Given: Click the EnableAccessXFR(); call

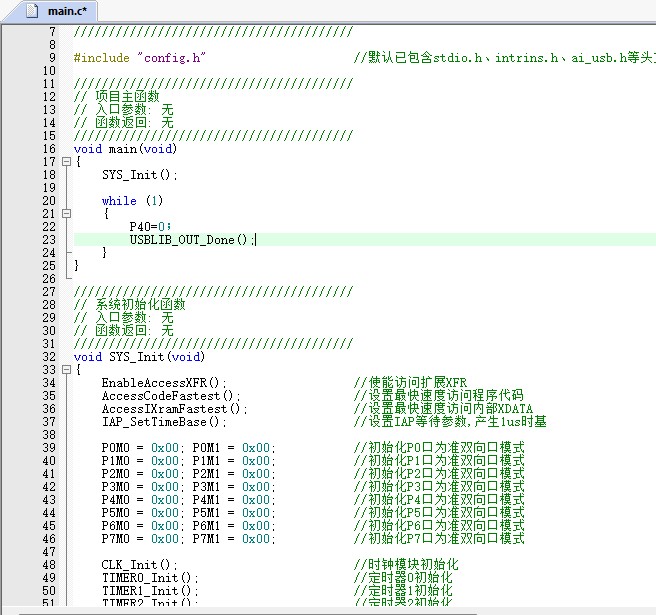Looking at the screenshot, I should point(164,383).
